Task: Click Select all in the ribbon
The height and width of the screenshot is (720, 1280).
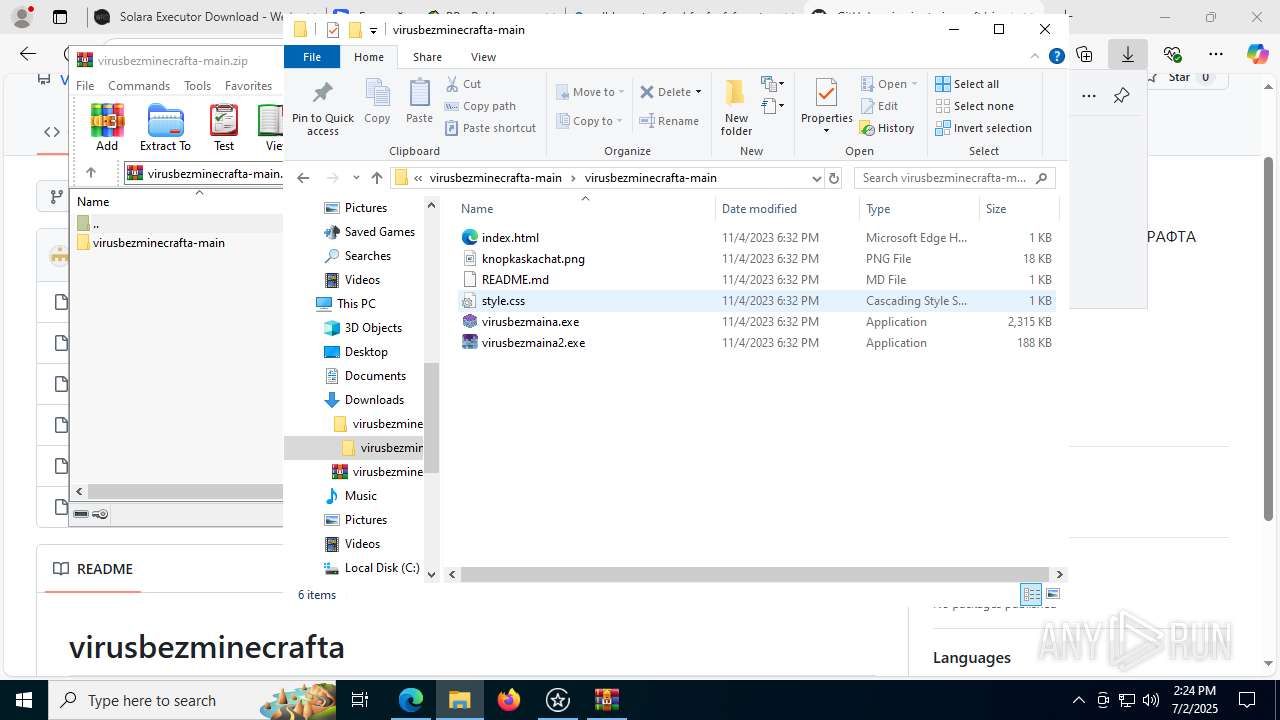Action: click(x=967, y=84)
